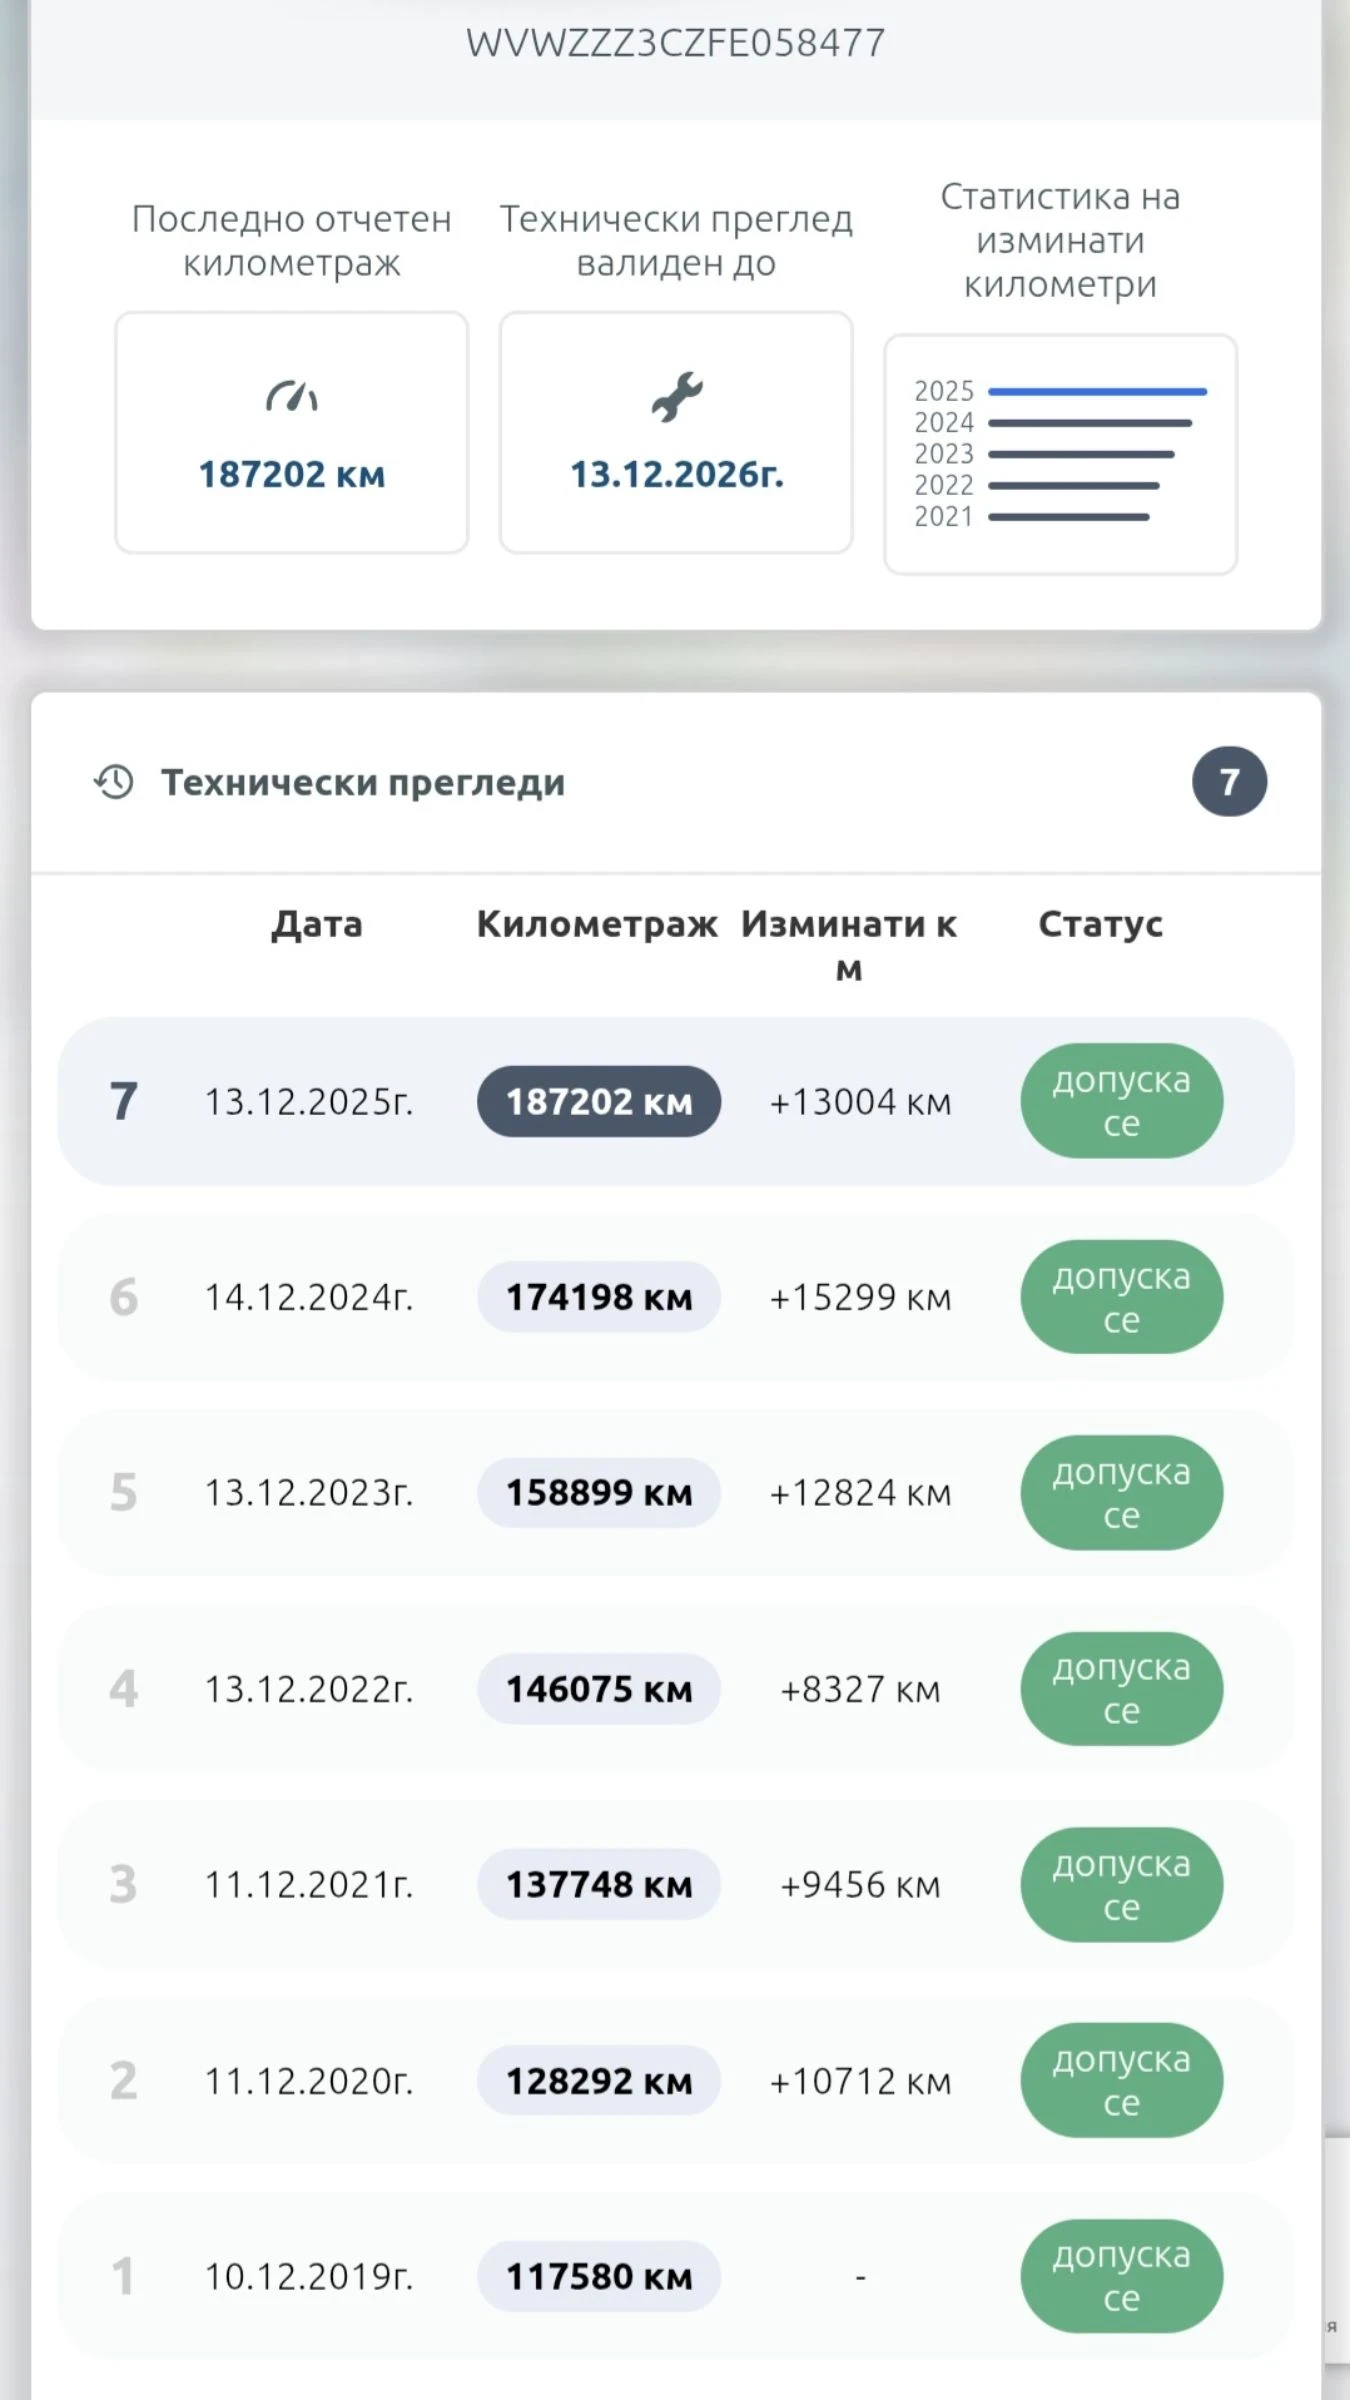Click the 174198 км mileage badge
Image resolution: width=1350 pixels, height=2400 pixels.
[x=598, y=1297]
